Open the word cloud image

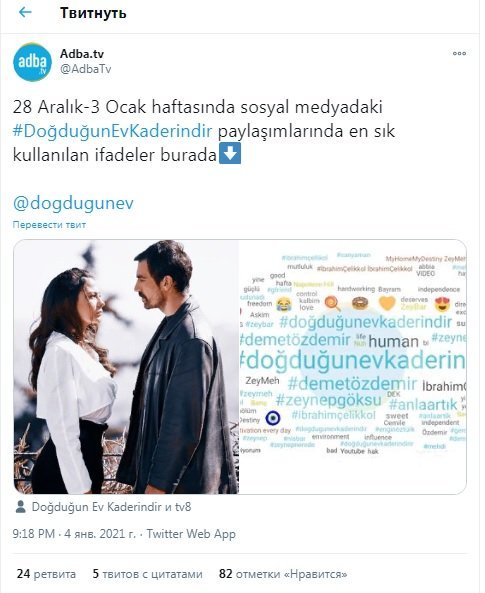coord(353,366)
